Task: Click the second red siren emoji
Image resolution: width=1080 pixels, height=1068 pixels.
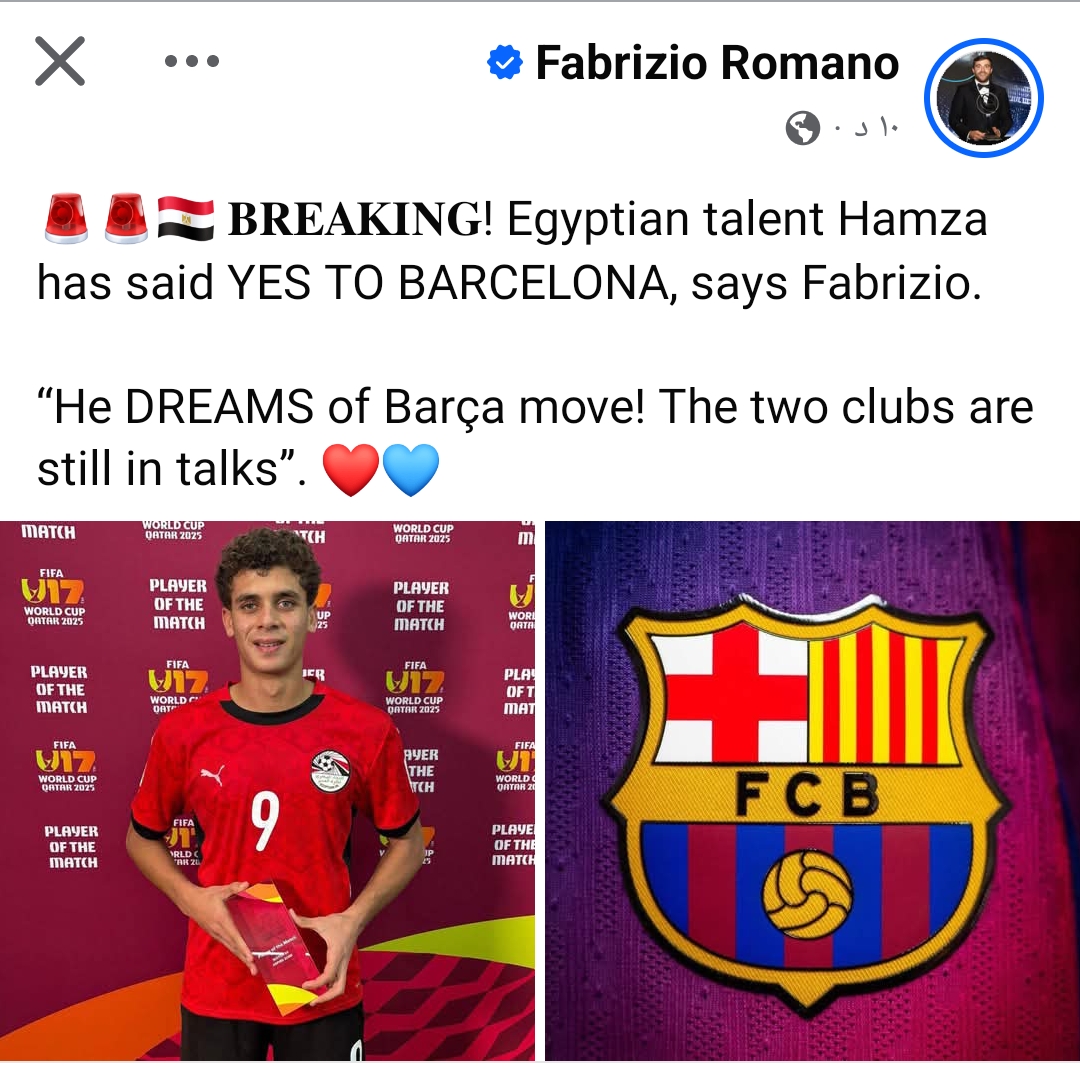Action: (127, 219)
